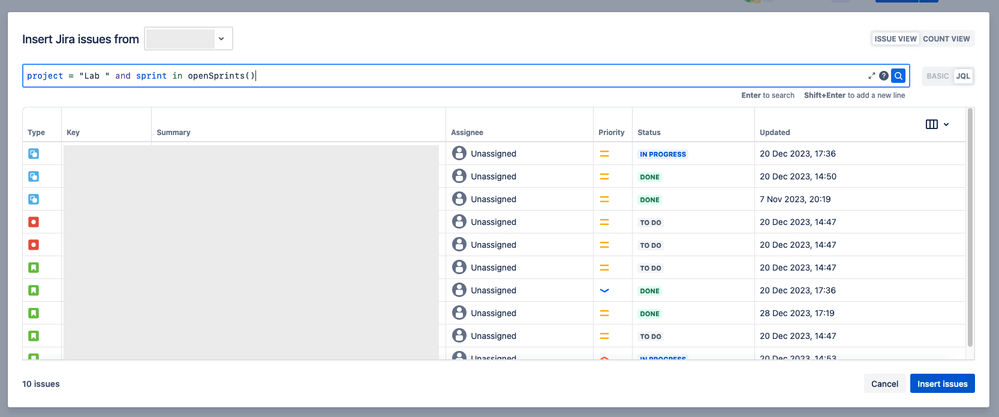
Task: Select the JQL search mode
Action: click(x=963, y=76)
